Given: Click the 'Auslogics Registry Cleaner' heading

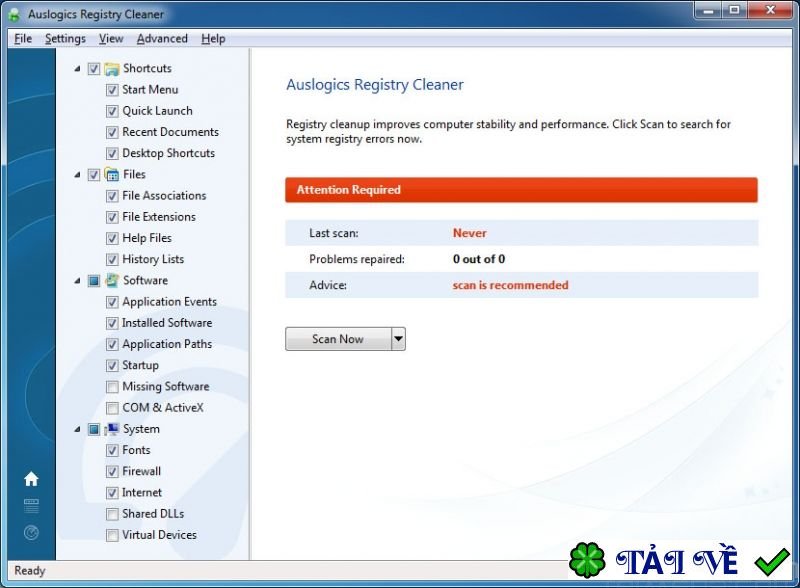Looking at the screenshot, I should pos(374,84).
